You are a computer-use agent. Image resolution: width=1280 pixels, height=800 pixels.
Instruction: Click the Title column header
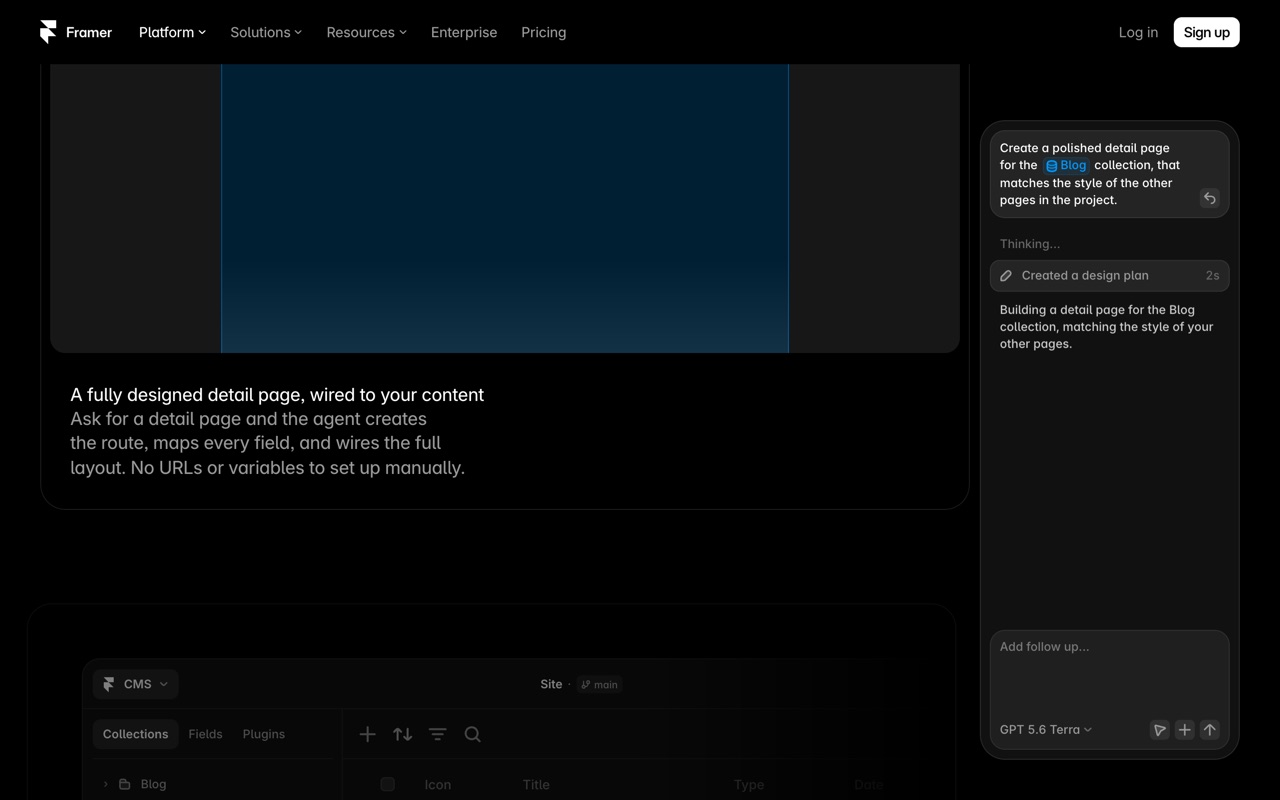pyautogui.click(x=536, y=785)
